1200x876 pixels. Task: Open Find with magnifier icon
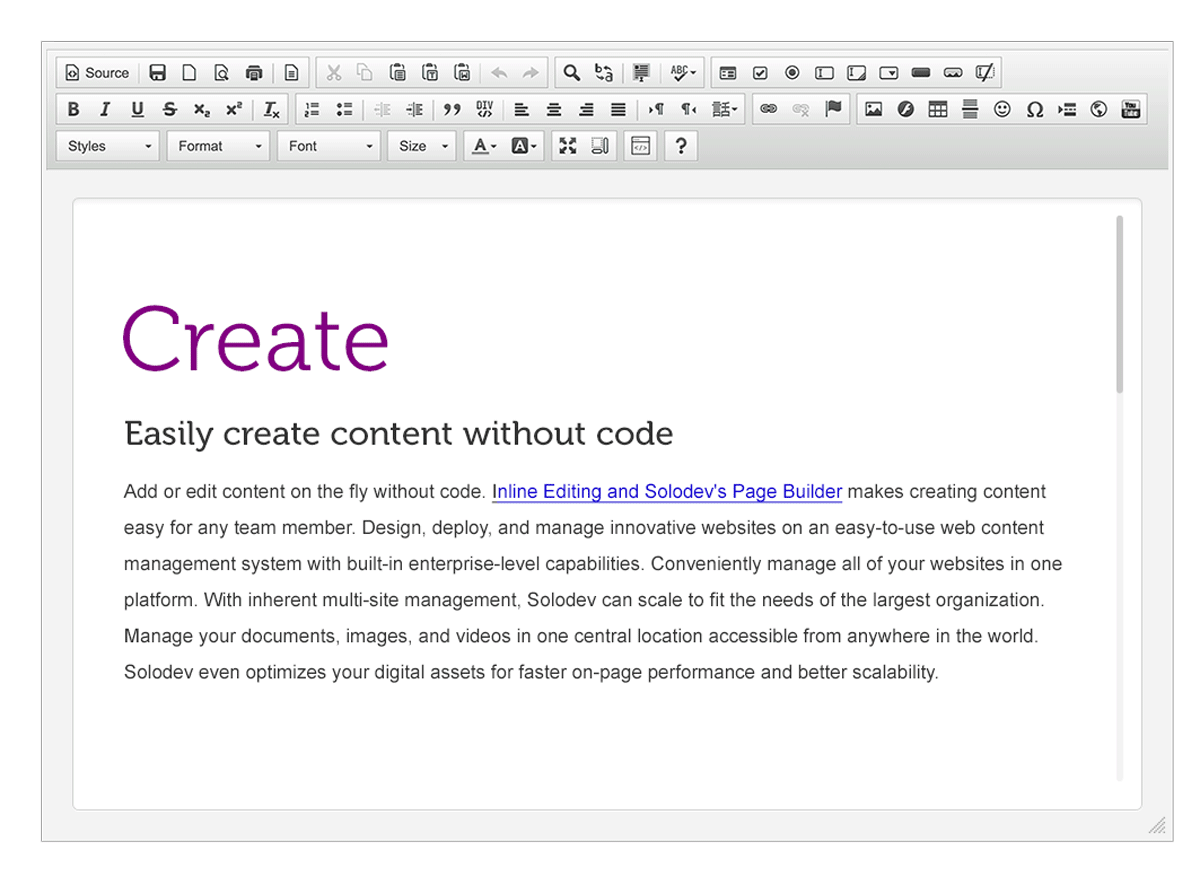click(x=571, y=73)
